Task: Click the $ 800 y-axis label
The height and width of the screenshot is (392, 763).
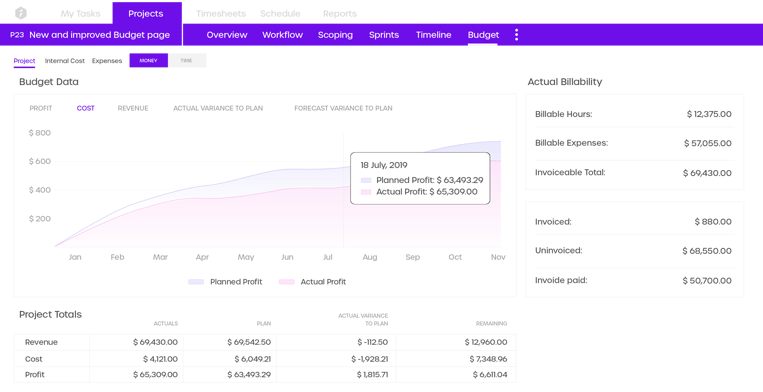Action: point(40,133)
